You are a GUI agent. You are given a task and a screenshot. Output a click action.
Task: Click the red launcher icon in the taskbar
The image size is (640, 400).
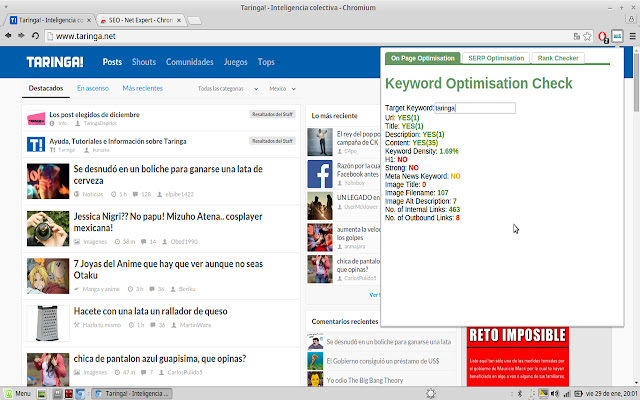pyautogui.click(x=69, y=394)
